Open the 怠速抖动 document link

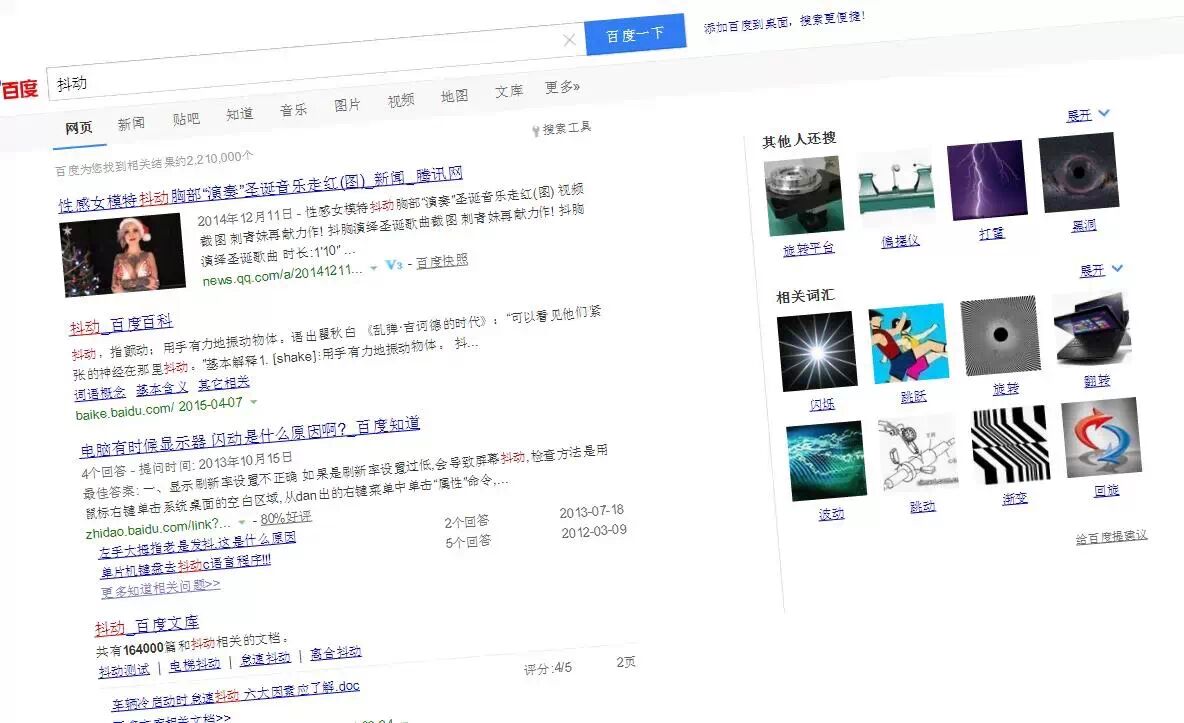pyautogui.click(x=265, y=658)
